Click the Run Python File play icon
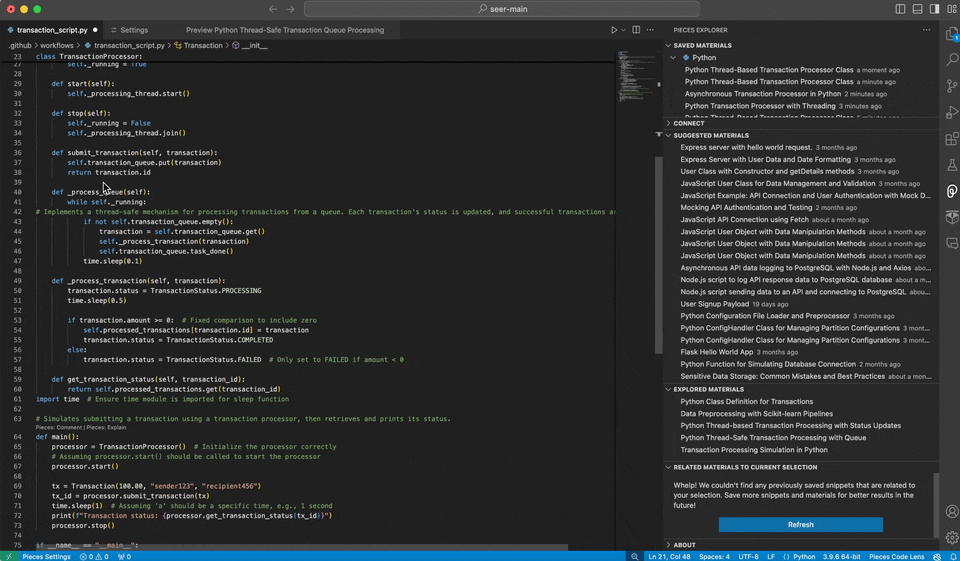This screenshot has width=960, height=561. pos(614,30)
